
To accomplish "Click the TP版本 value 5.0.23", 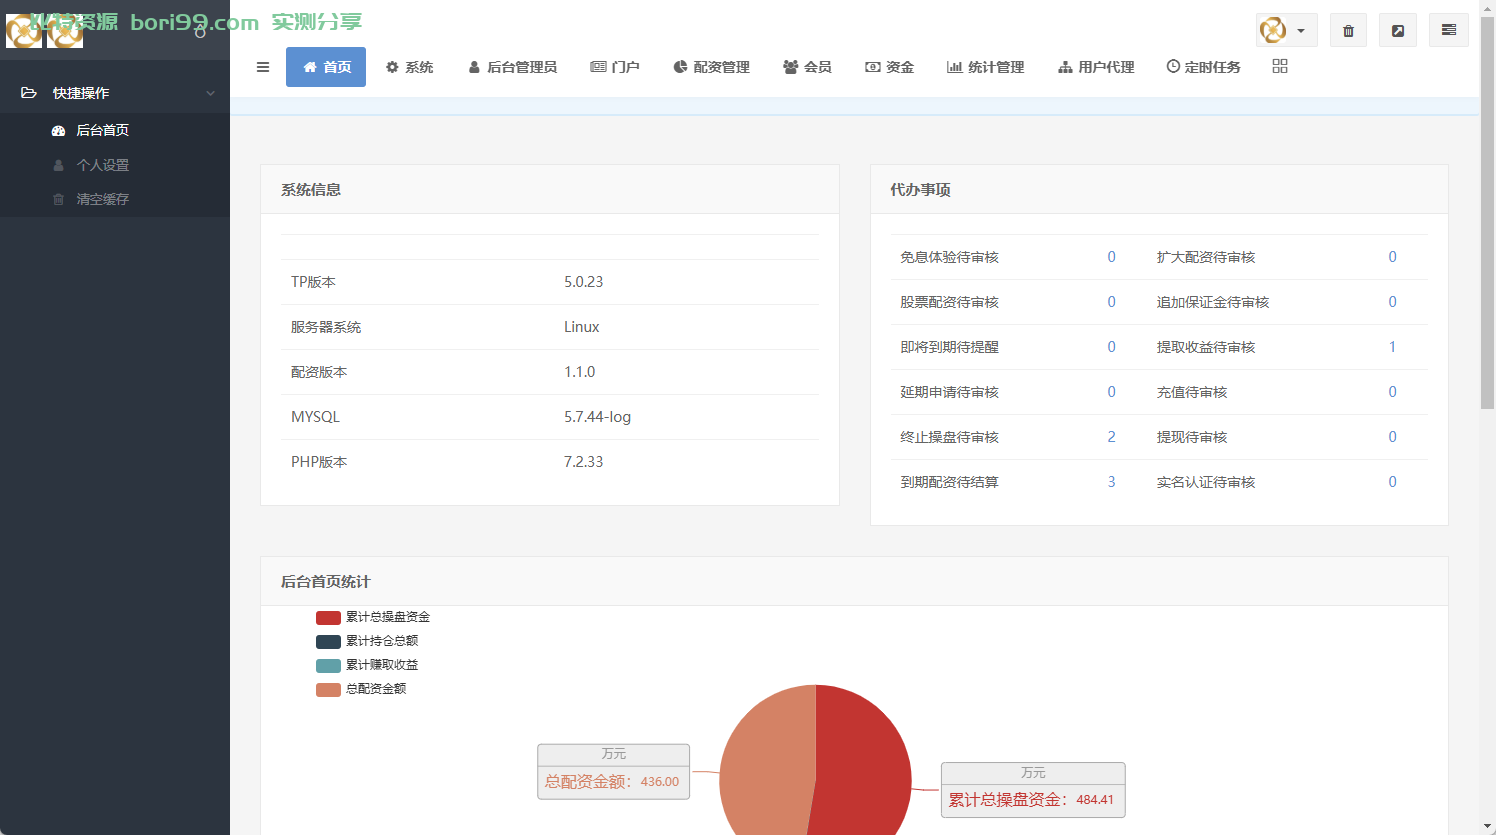I will point(583,282).
